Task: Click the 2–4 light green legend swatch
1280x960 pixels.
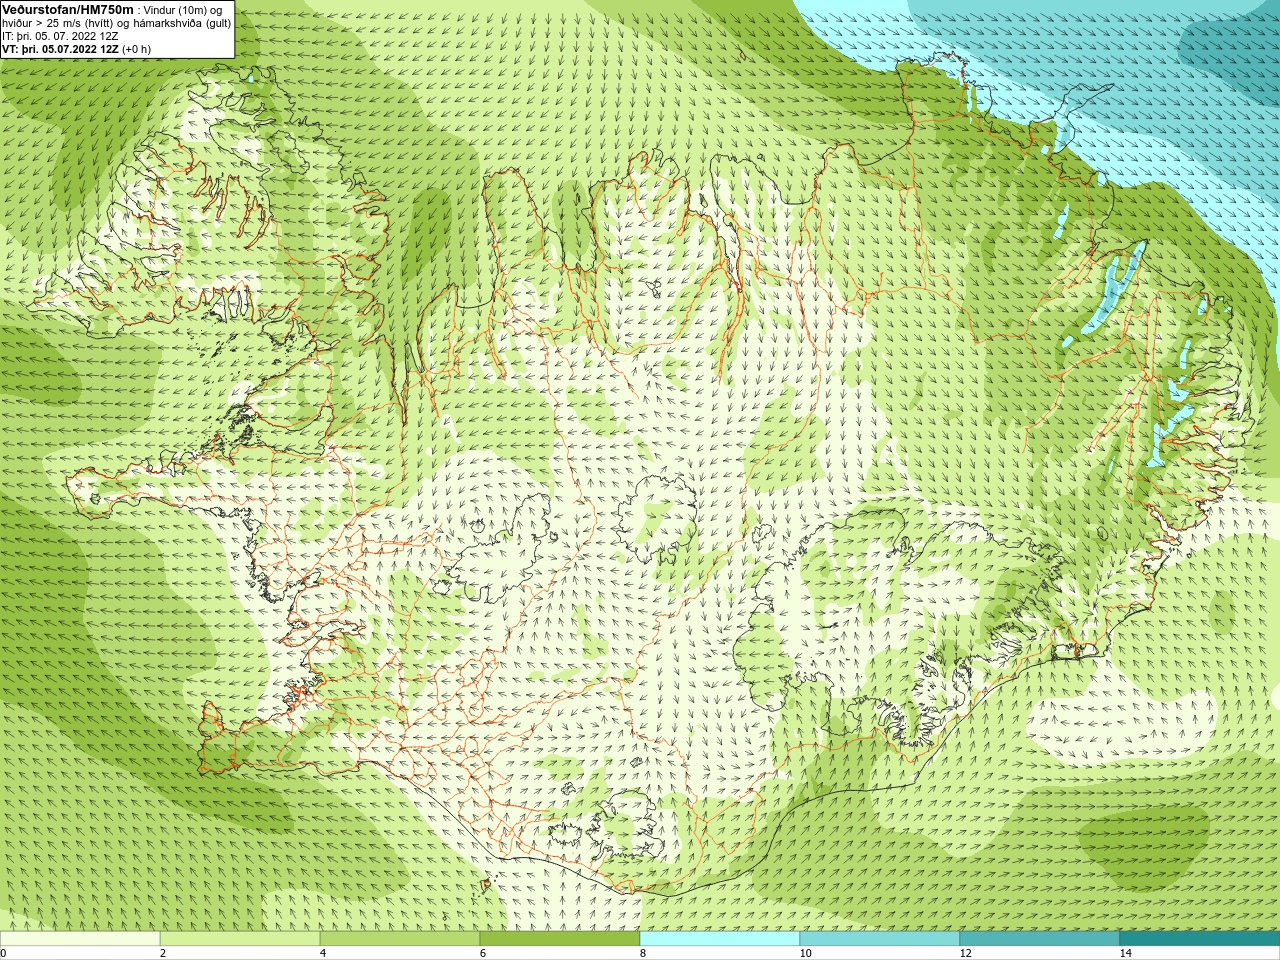Action: pos(240,939)
